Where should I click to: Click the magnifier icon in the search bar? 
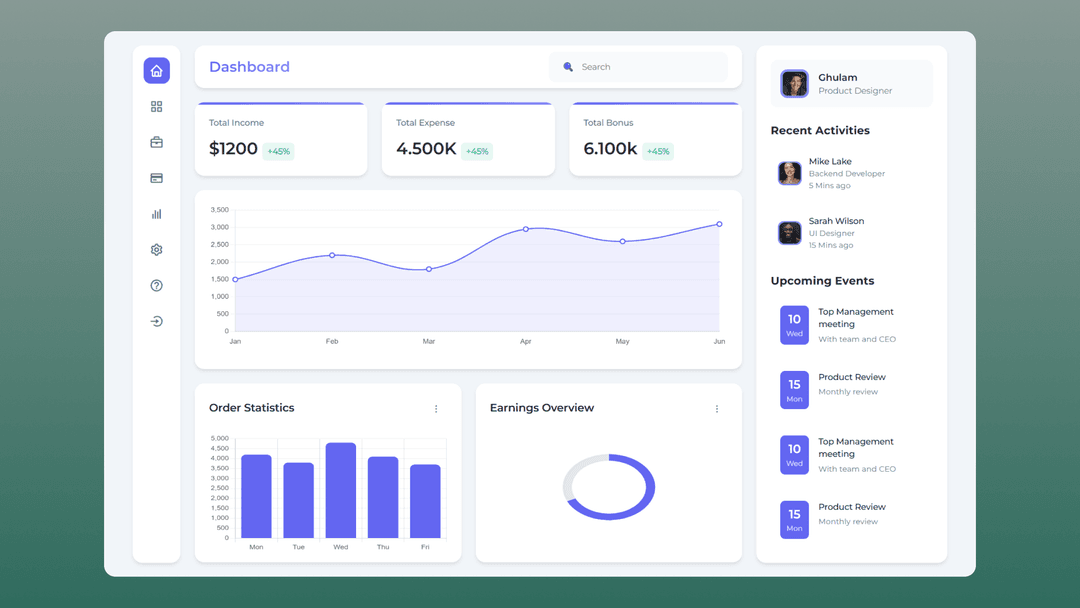click(568, 66)
